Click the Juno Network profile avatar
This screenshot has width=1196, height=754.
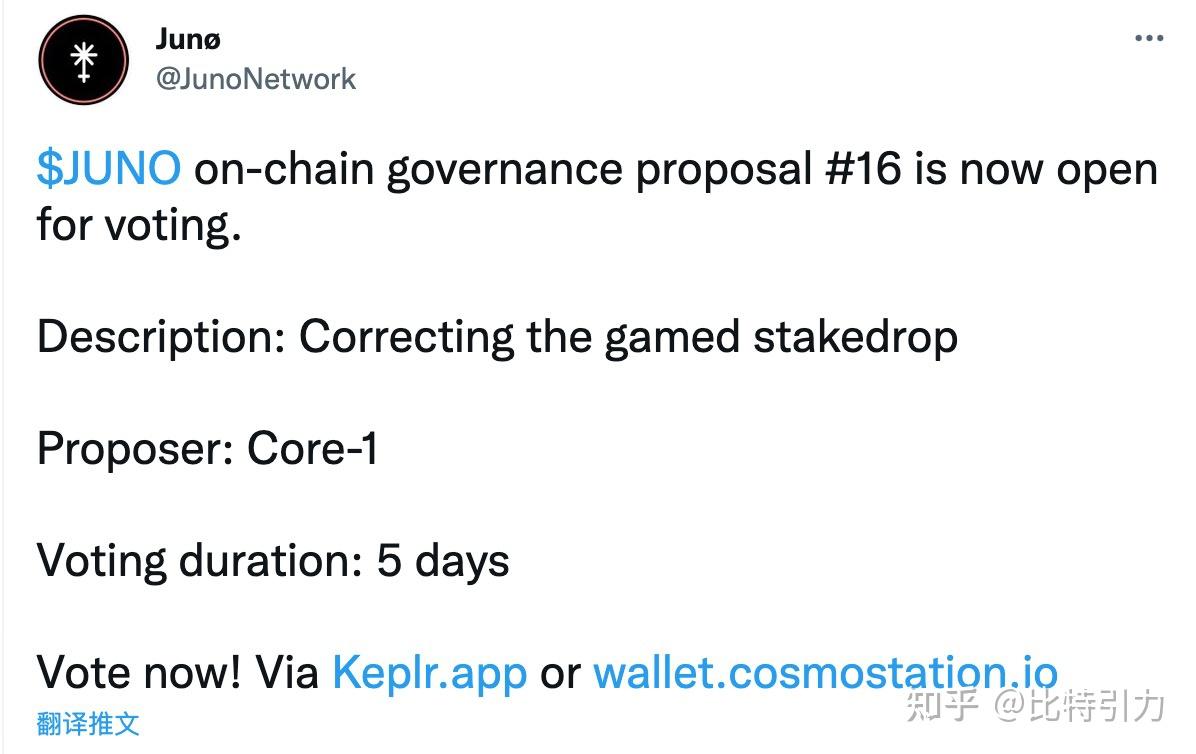pyautogui.click(x=84, y=60)
